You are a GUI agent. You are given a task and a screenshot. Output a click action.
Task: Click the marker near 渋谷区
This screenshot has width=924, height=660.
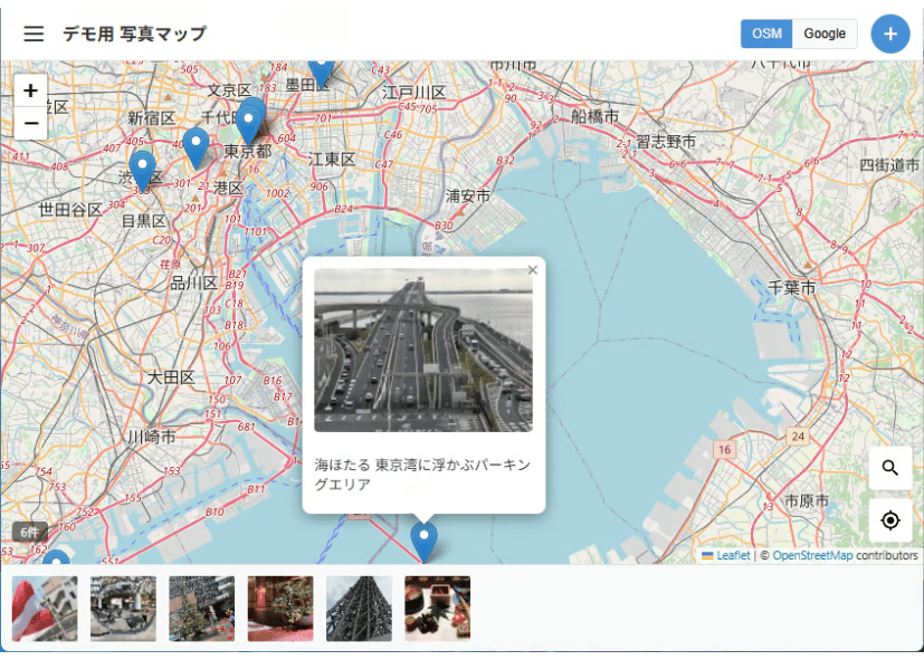click(142, 171)
